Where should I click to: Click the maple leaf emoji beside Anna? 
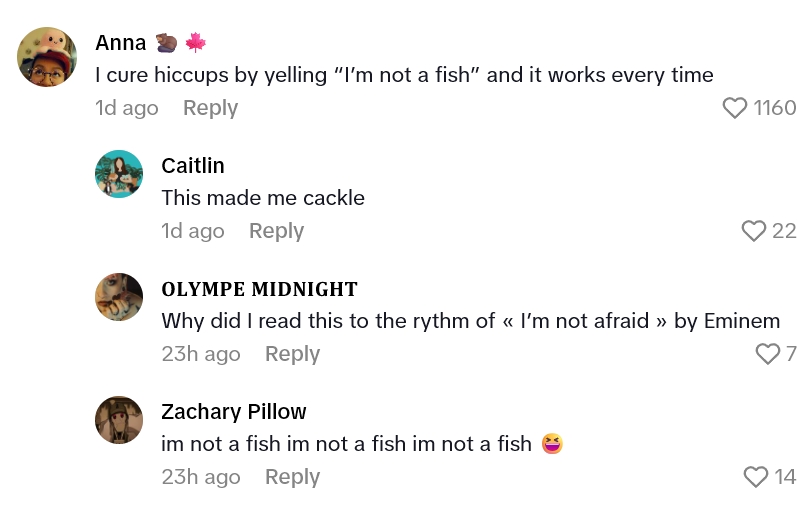(195, 43)
